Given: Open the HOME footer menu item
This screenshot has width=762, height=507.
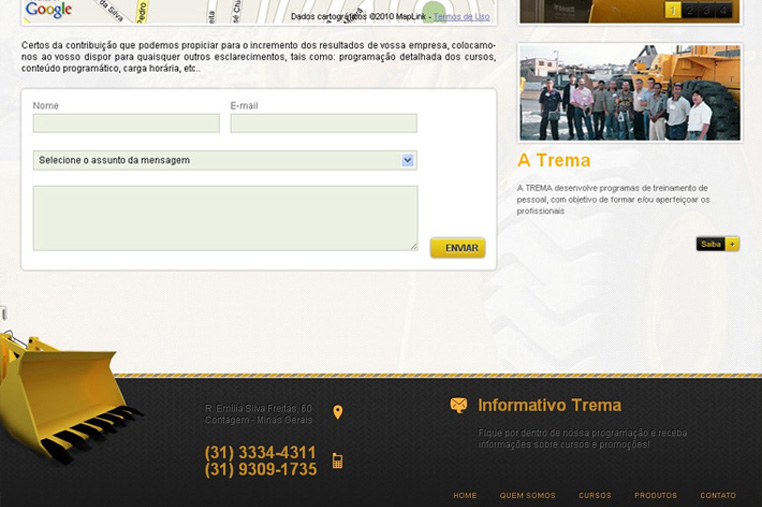Looking at the screenshot, I should 465,496.
